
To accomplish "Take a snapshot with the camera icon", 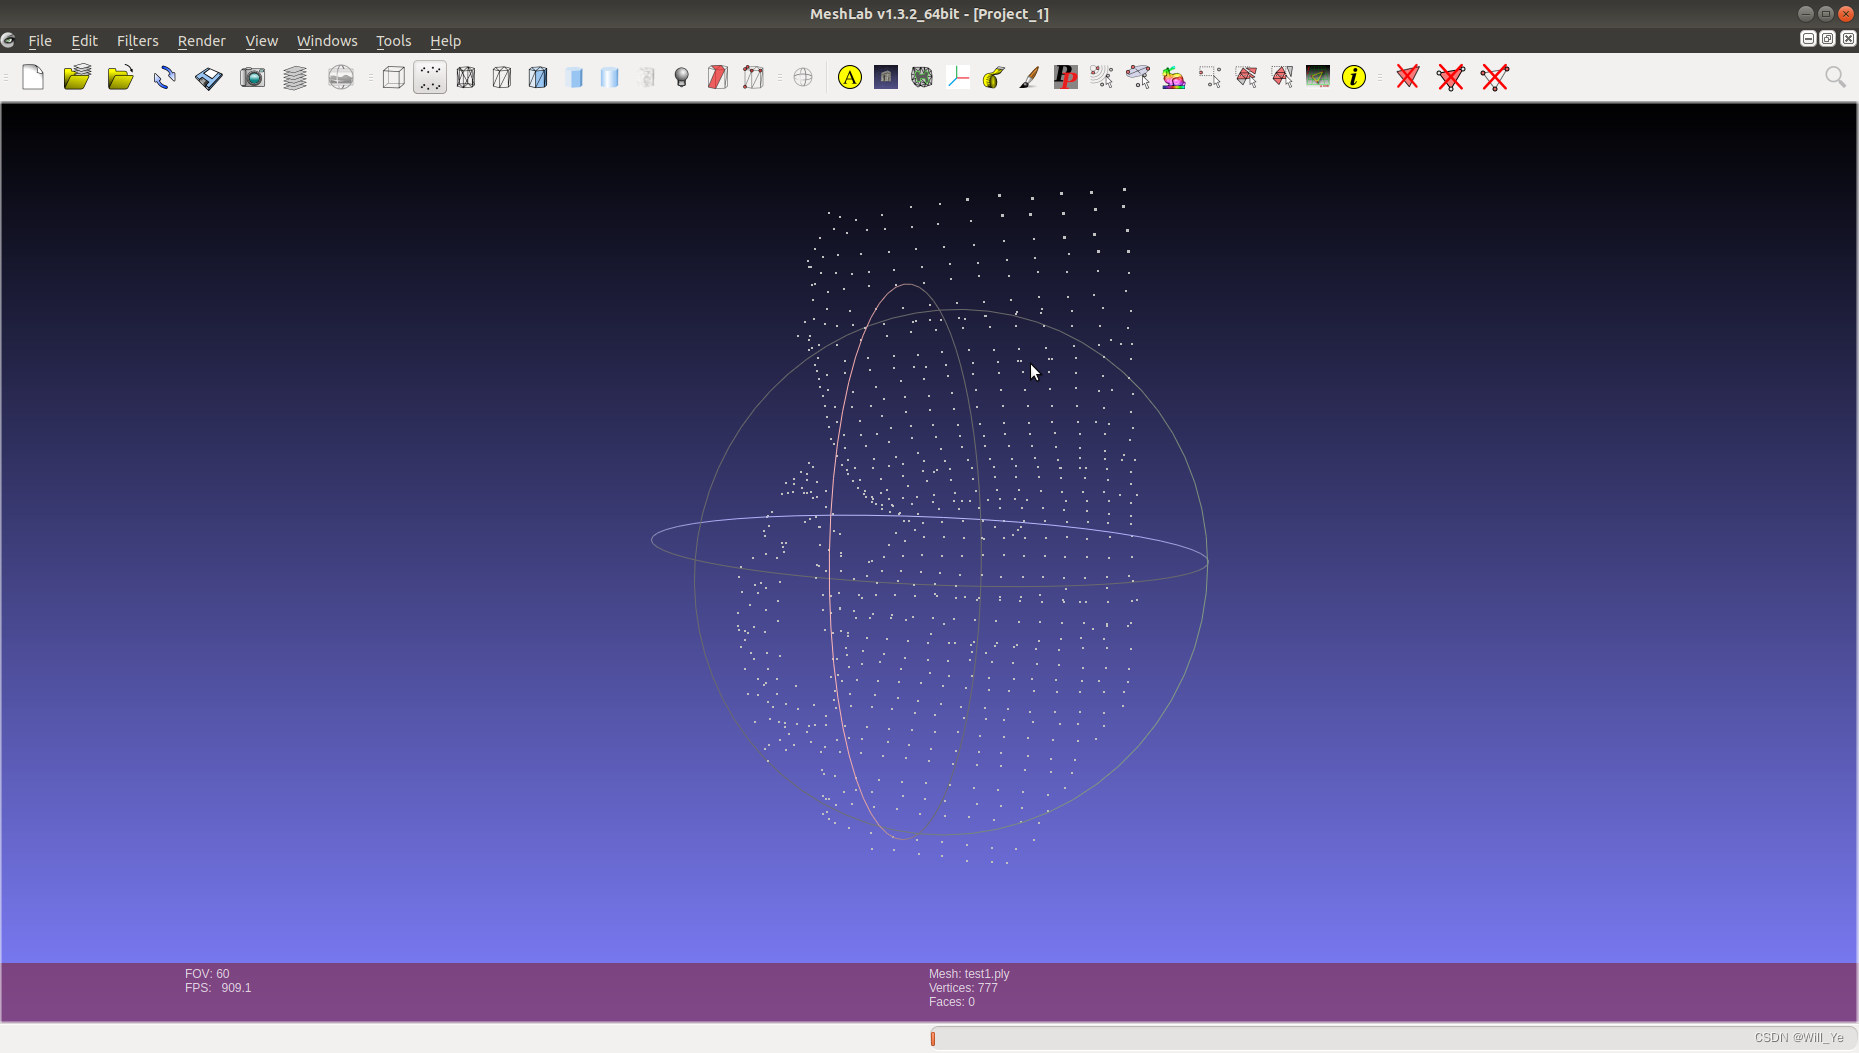I will [x=253, y=77].
